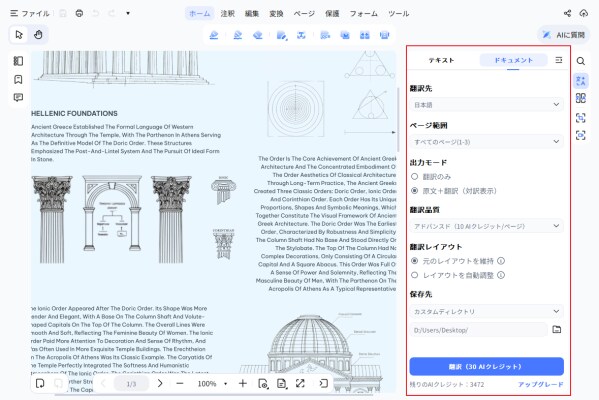Viewport: 599px width, 400px height.
Task: Open the 翻訳品質 quality dropdown
Action: point(486,226)
